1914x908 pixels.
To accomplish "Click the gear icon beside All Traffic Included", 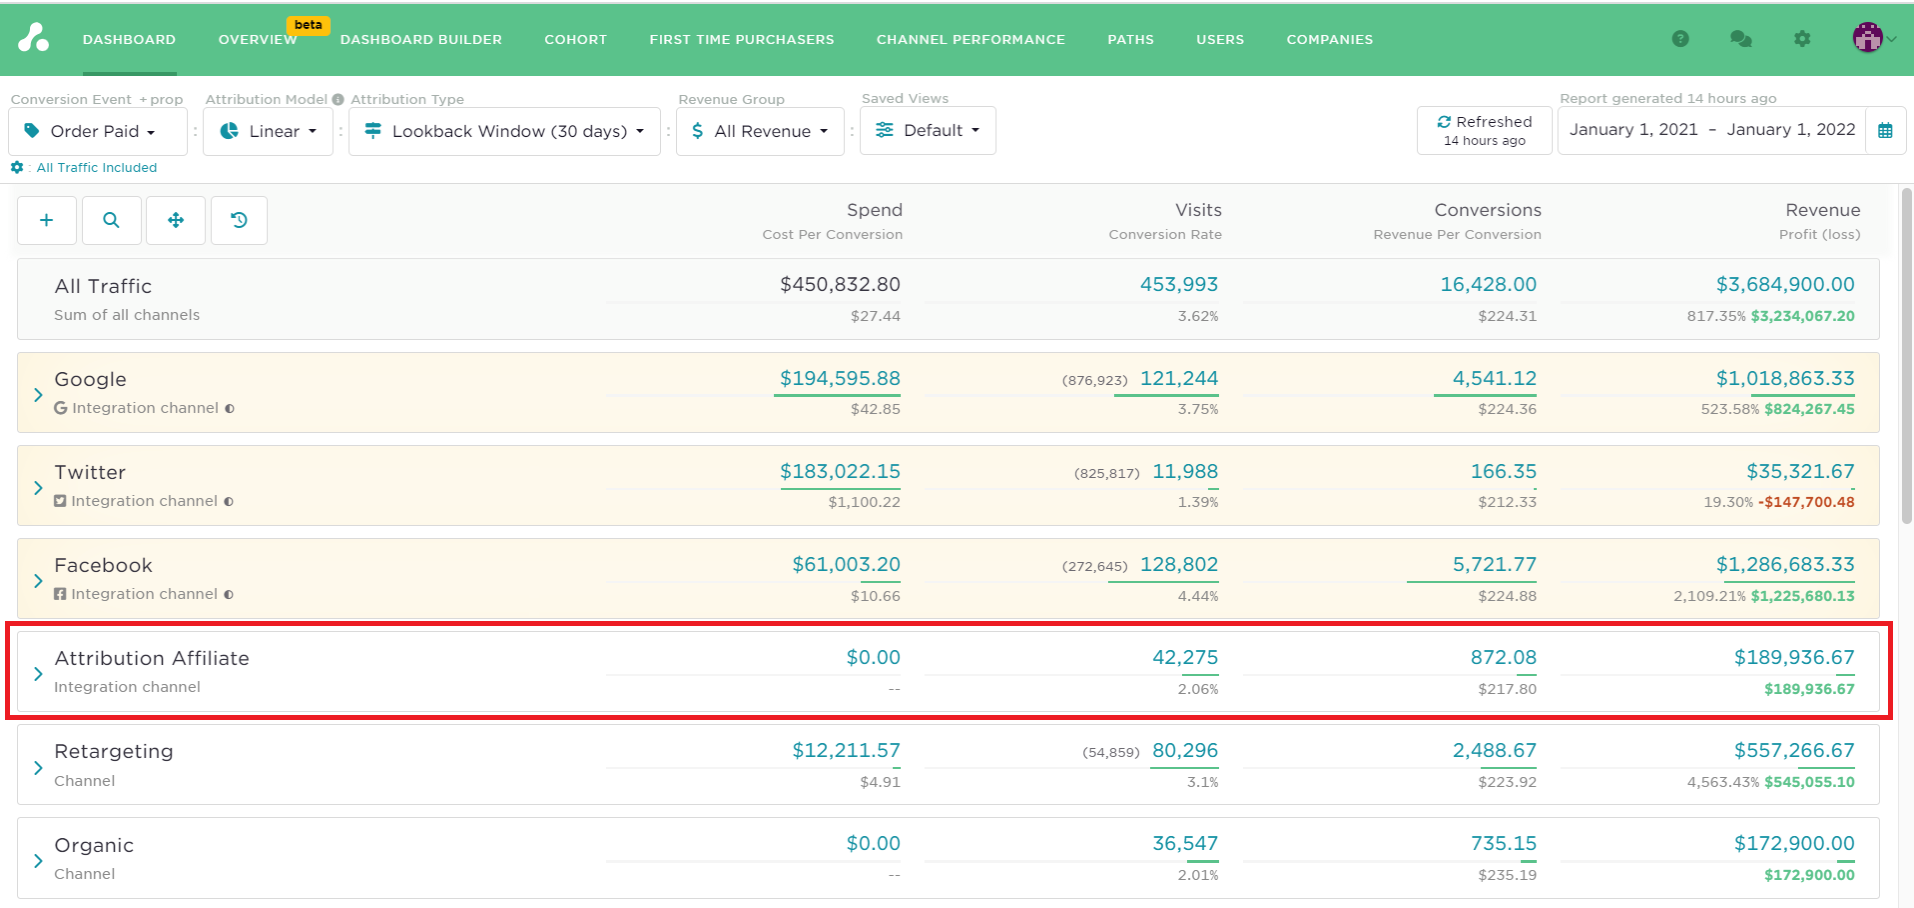I will pos(16,167).
